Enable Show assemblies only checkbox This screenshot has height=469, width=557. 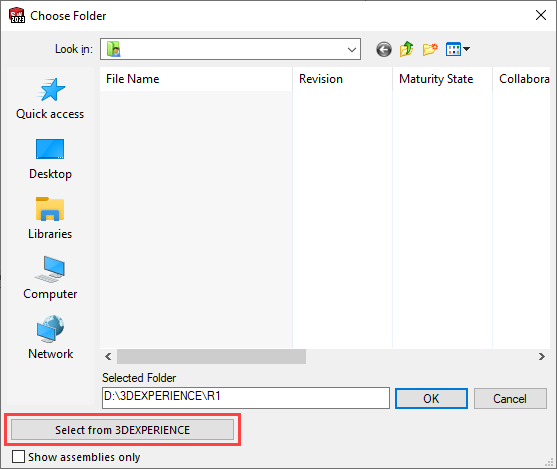[18, 457]
